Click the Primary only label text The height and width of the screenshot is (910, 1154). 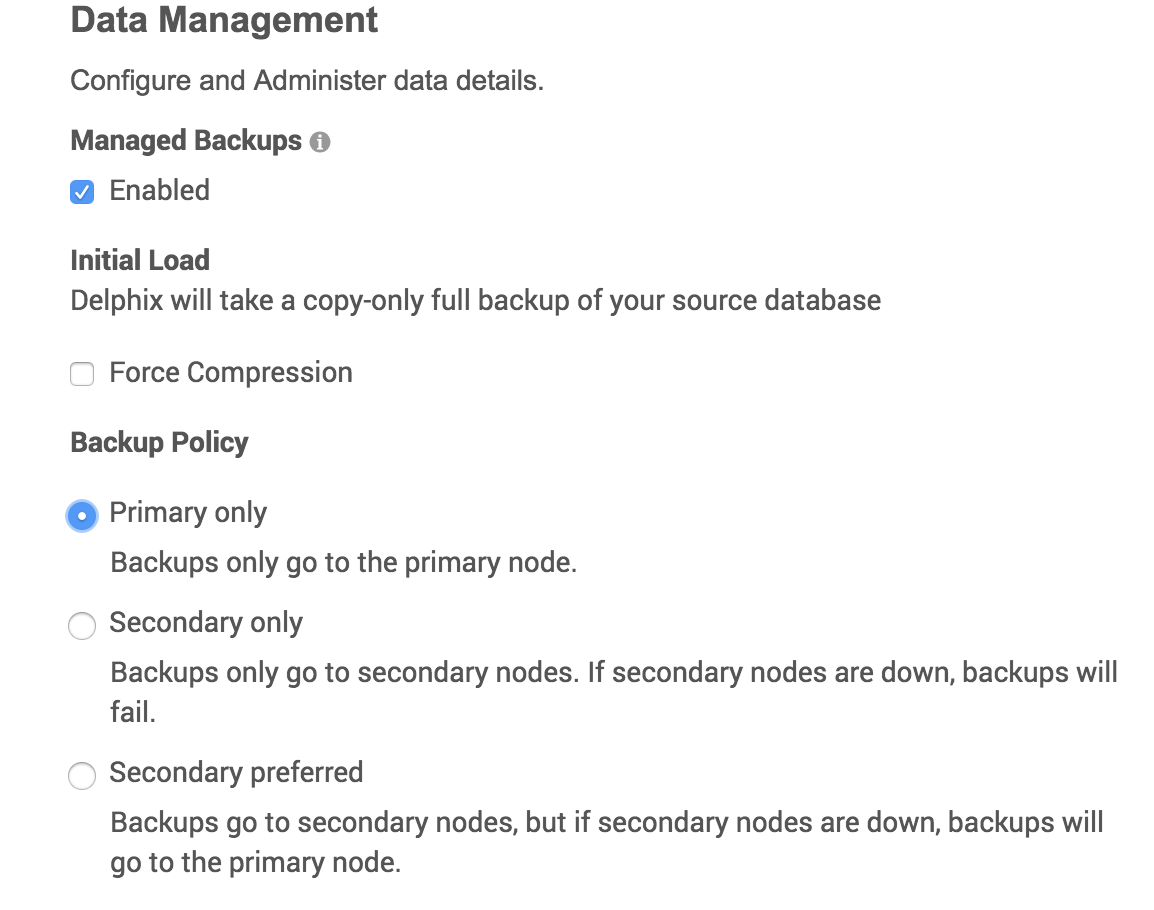point(188,512)
